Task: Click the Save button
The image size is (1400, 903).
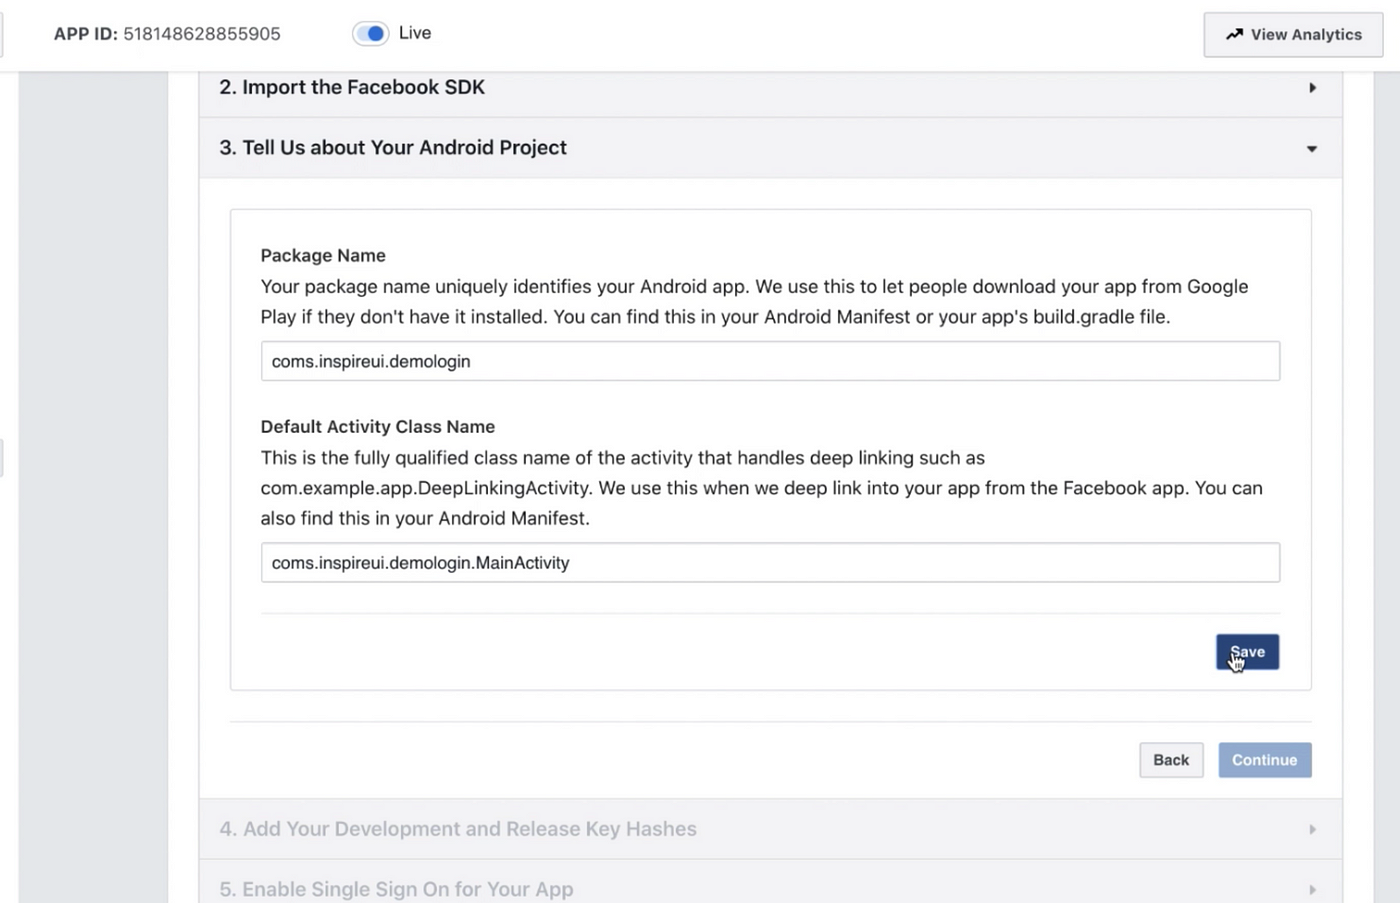Action: [x=1247, y=652]
